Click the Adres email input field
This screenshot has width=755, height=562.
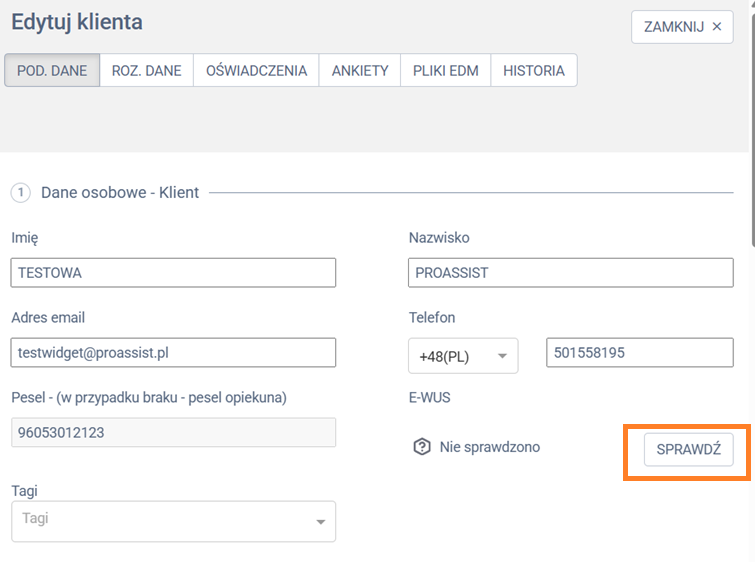click(x=173, y=352)
